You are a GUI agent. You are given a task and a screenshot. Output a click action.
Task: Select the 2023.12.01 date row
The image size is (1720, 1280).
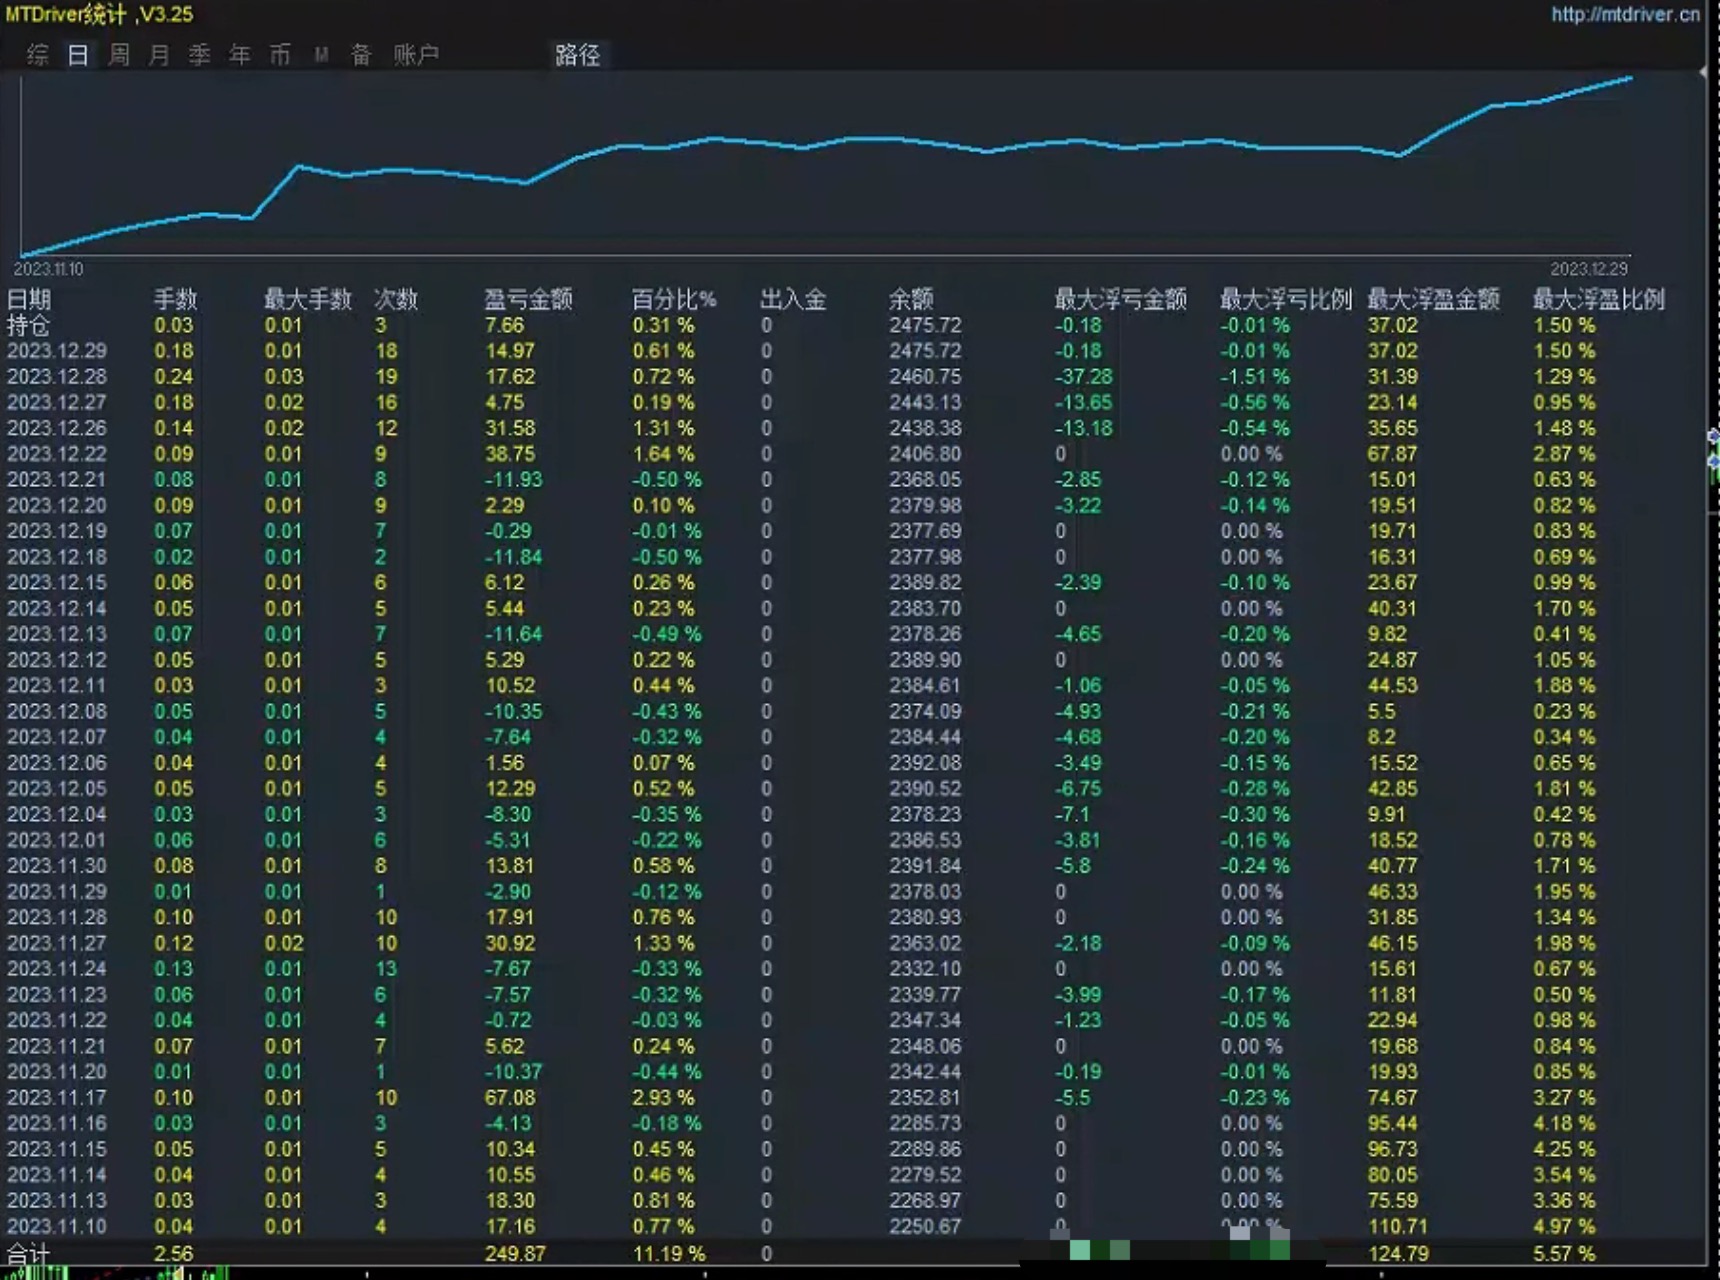click(x=57, y=841)
